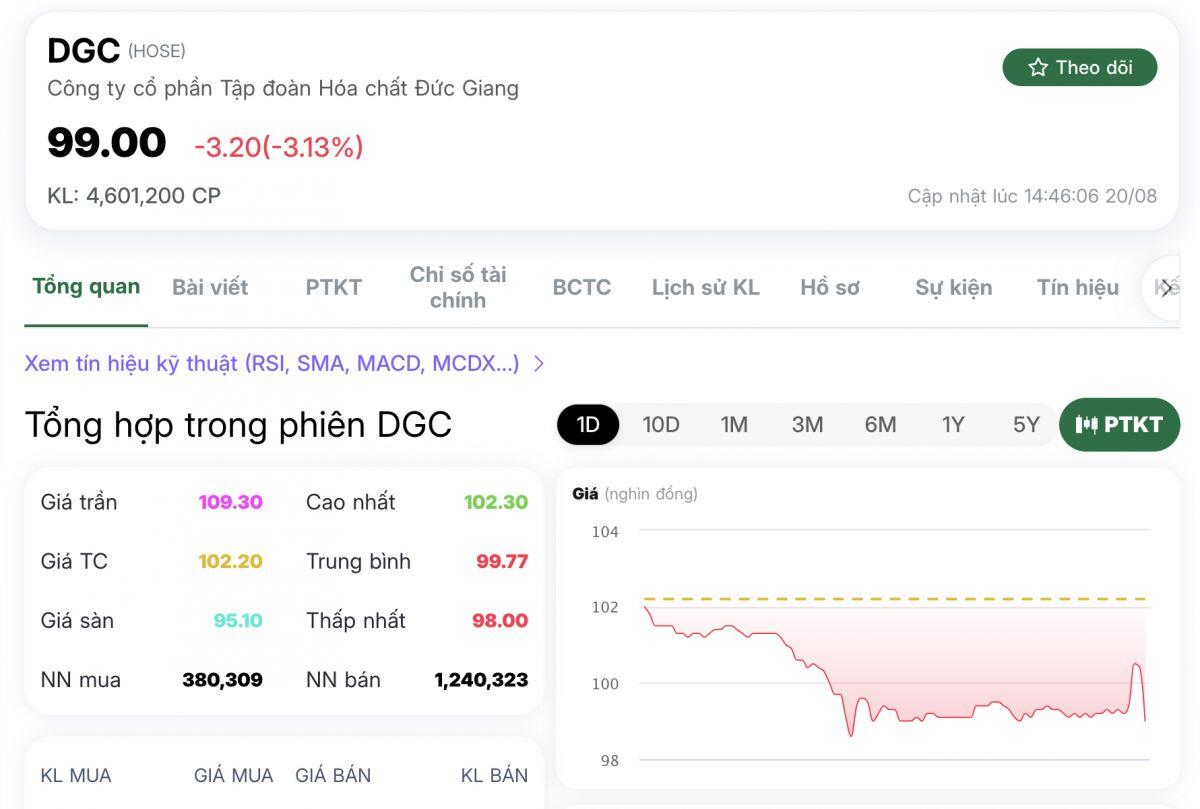1200x809 pixels.
Task: Open the Bài viết tab
Action: click(x=209, y=287)
